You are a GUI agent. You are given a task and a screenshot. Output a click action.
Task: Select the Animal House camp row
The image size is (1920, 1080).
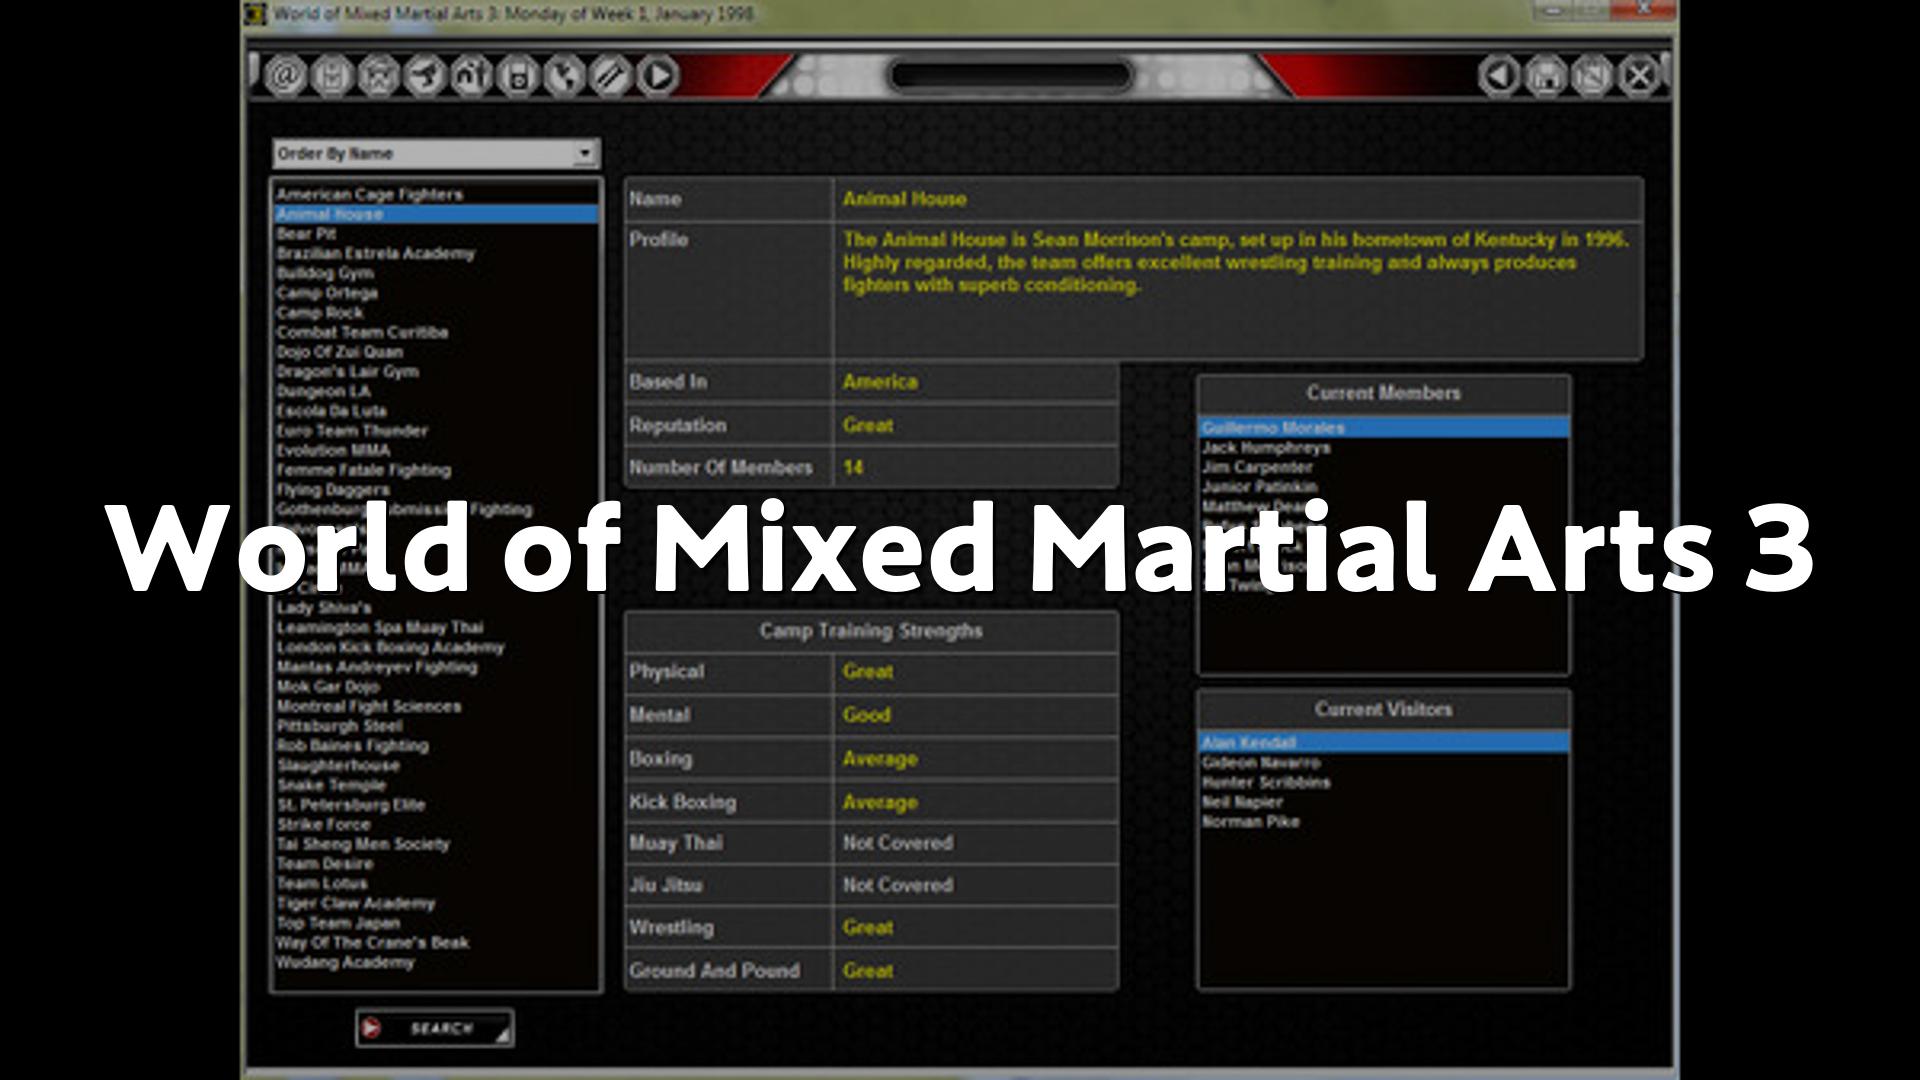pos(437,214)
